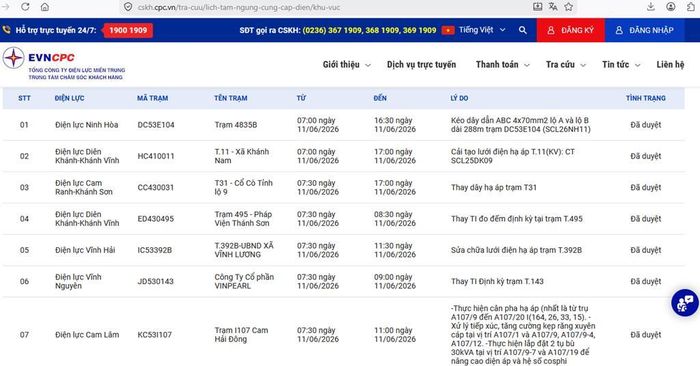
Task: Select T.392B-UBND XÃ VĨNH LƯƠNG cell
Action: click(244, 250)
